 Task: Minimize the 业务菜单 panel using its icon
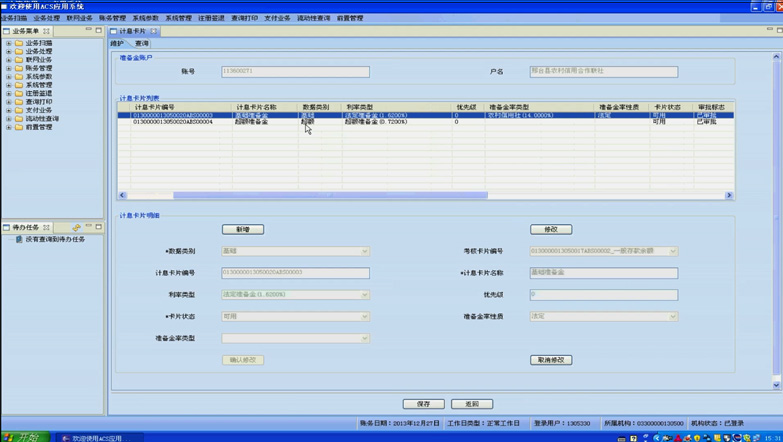pos(88,31)
